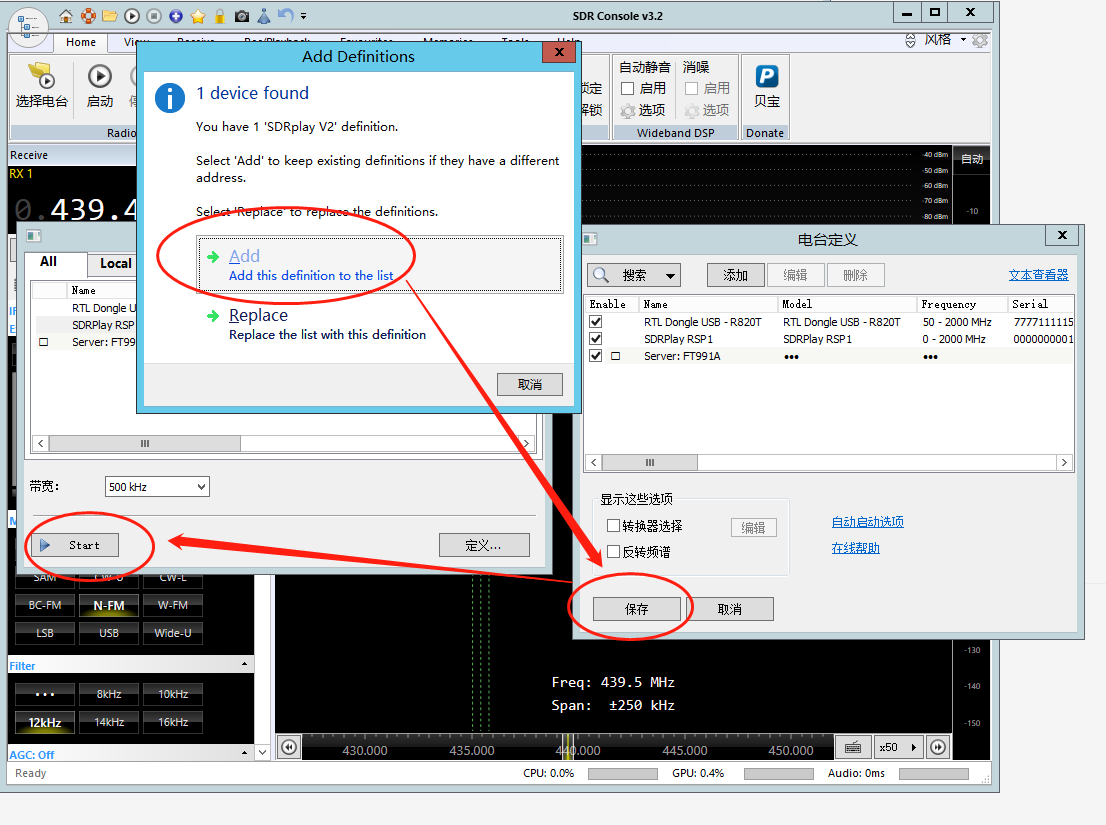Toggle Enable checkbox for RTL Dongle USB row
Viewport: 1106px width, 825px height.
pyautogui.click(x=596, y=322)
